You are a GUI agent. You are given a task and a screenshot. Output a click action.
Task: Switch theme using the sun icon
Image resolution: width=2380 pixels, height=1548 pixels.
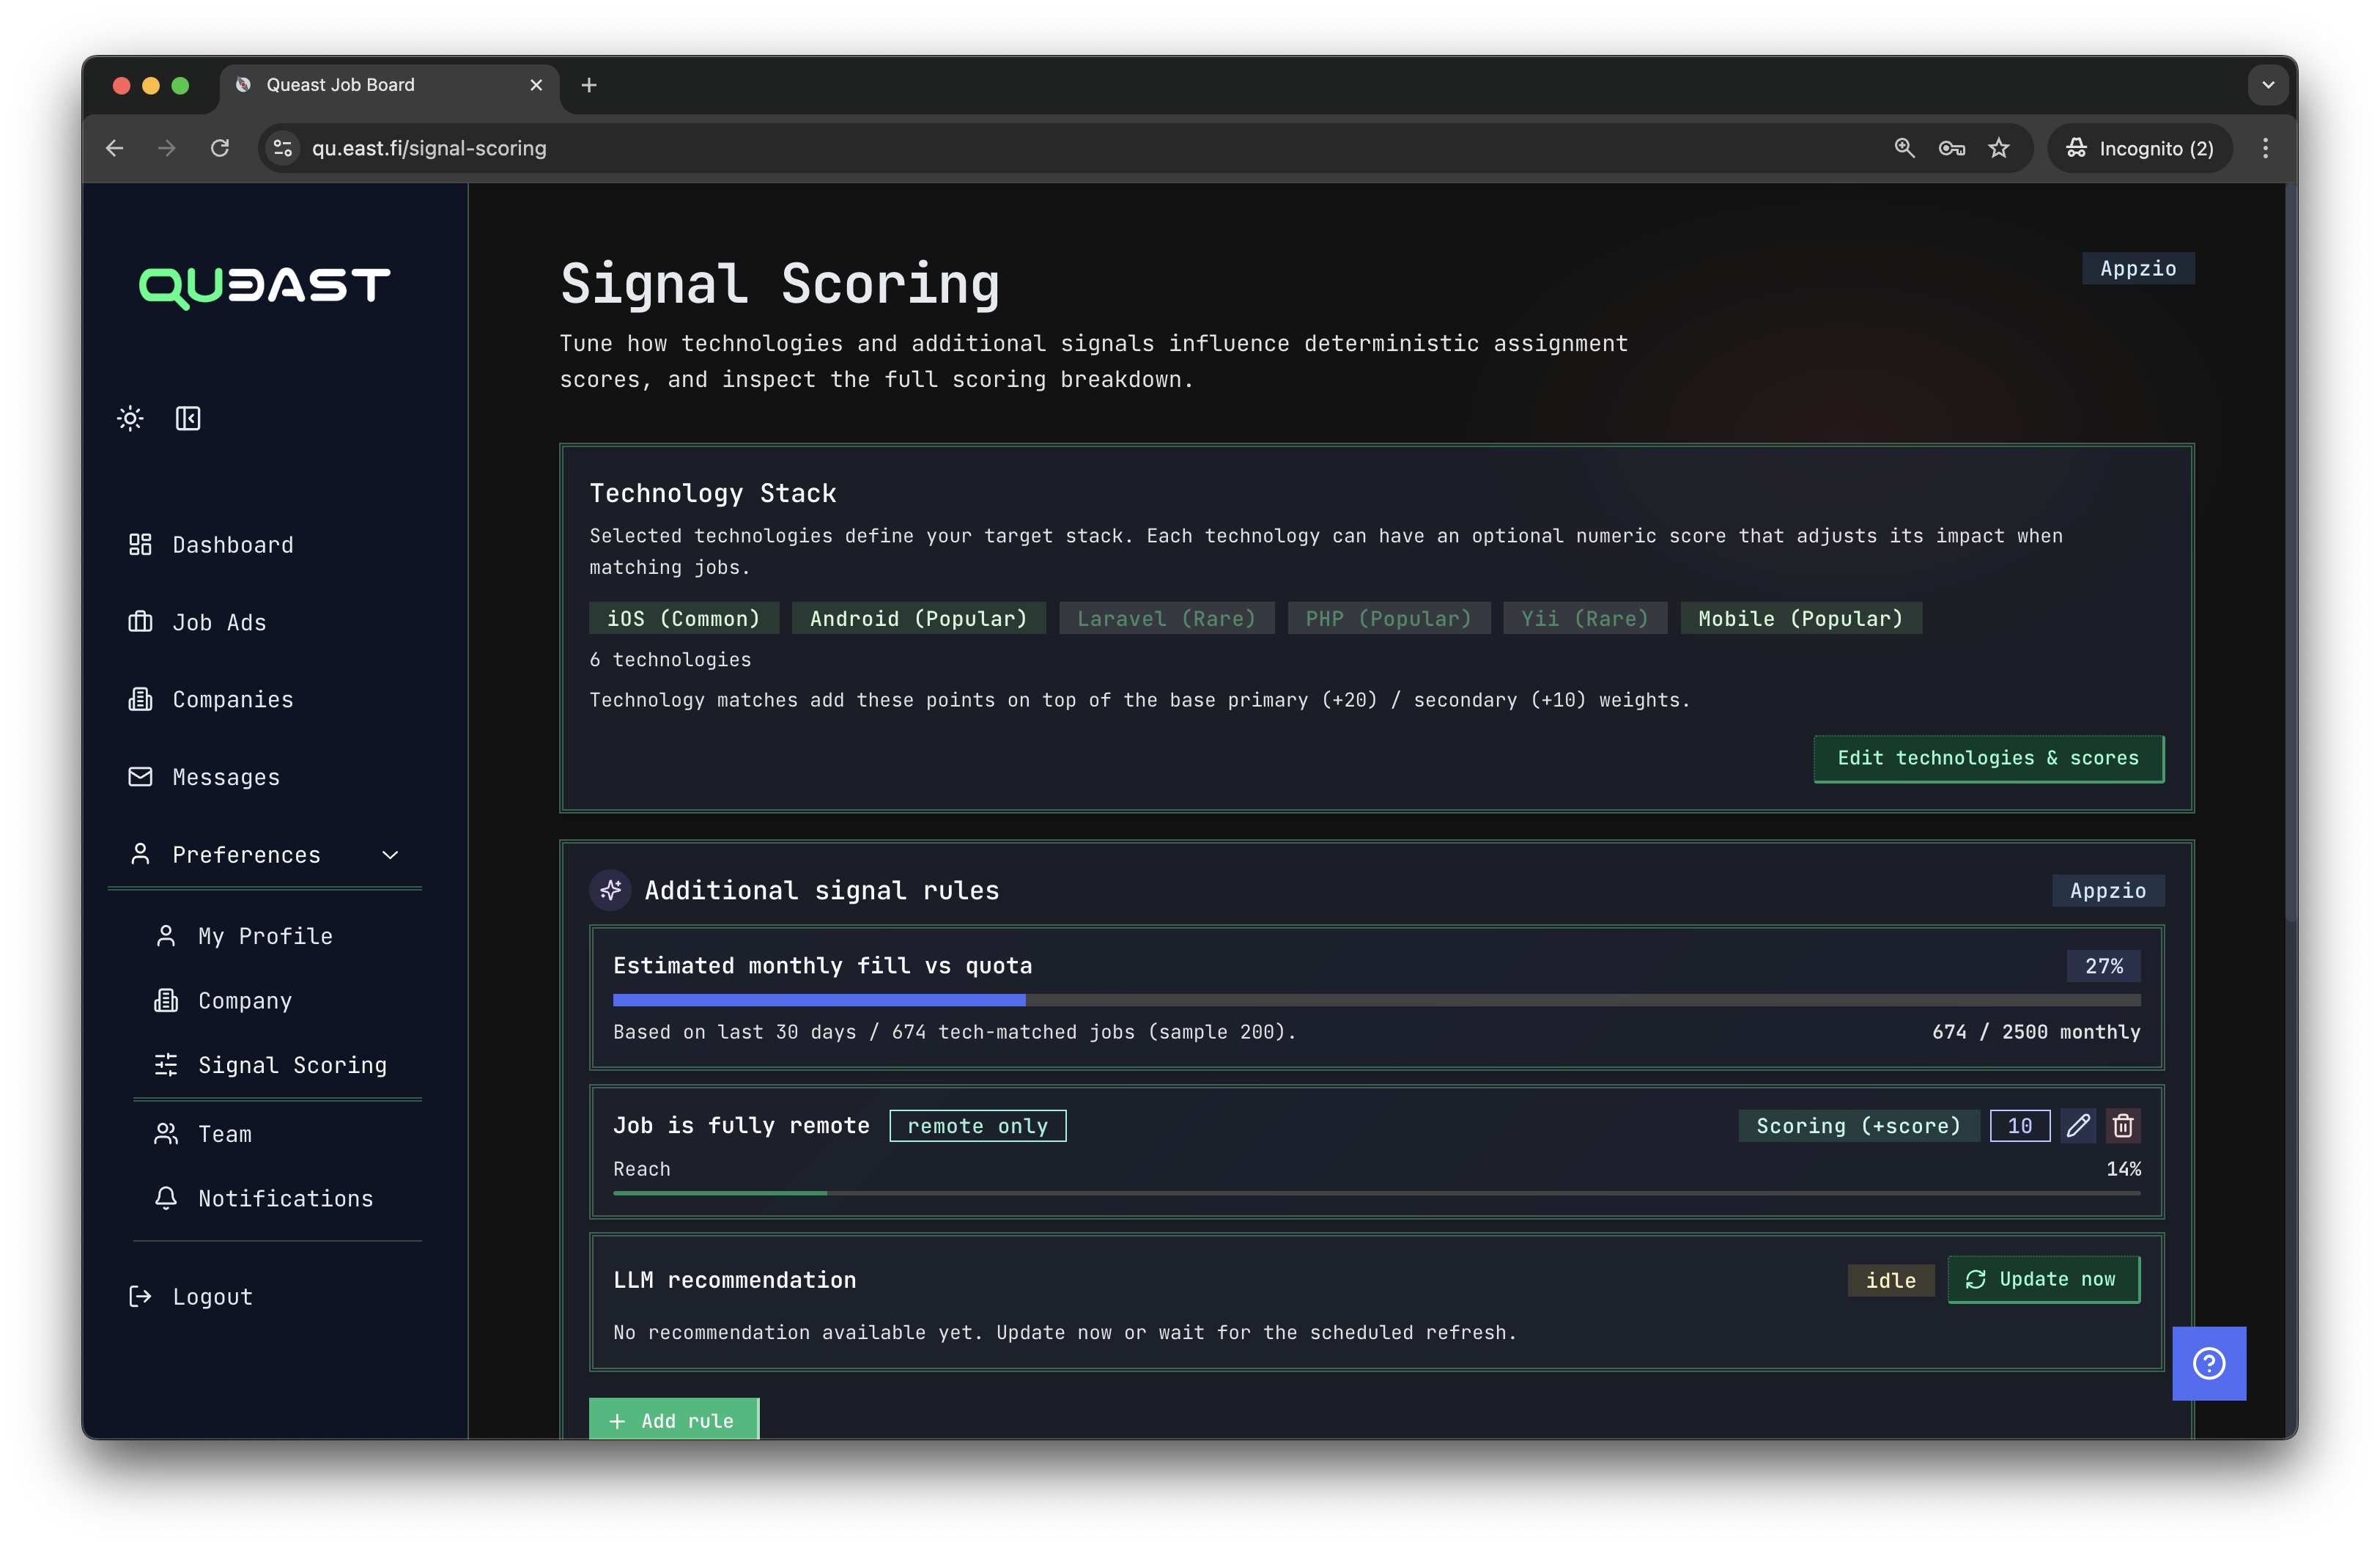tap(130, 418)
